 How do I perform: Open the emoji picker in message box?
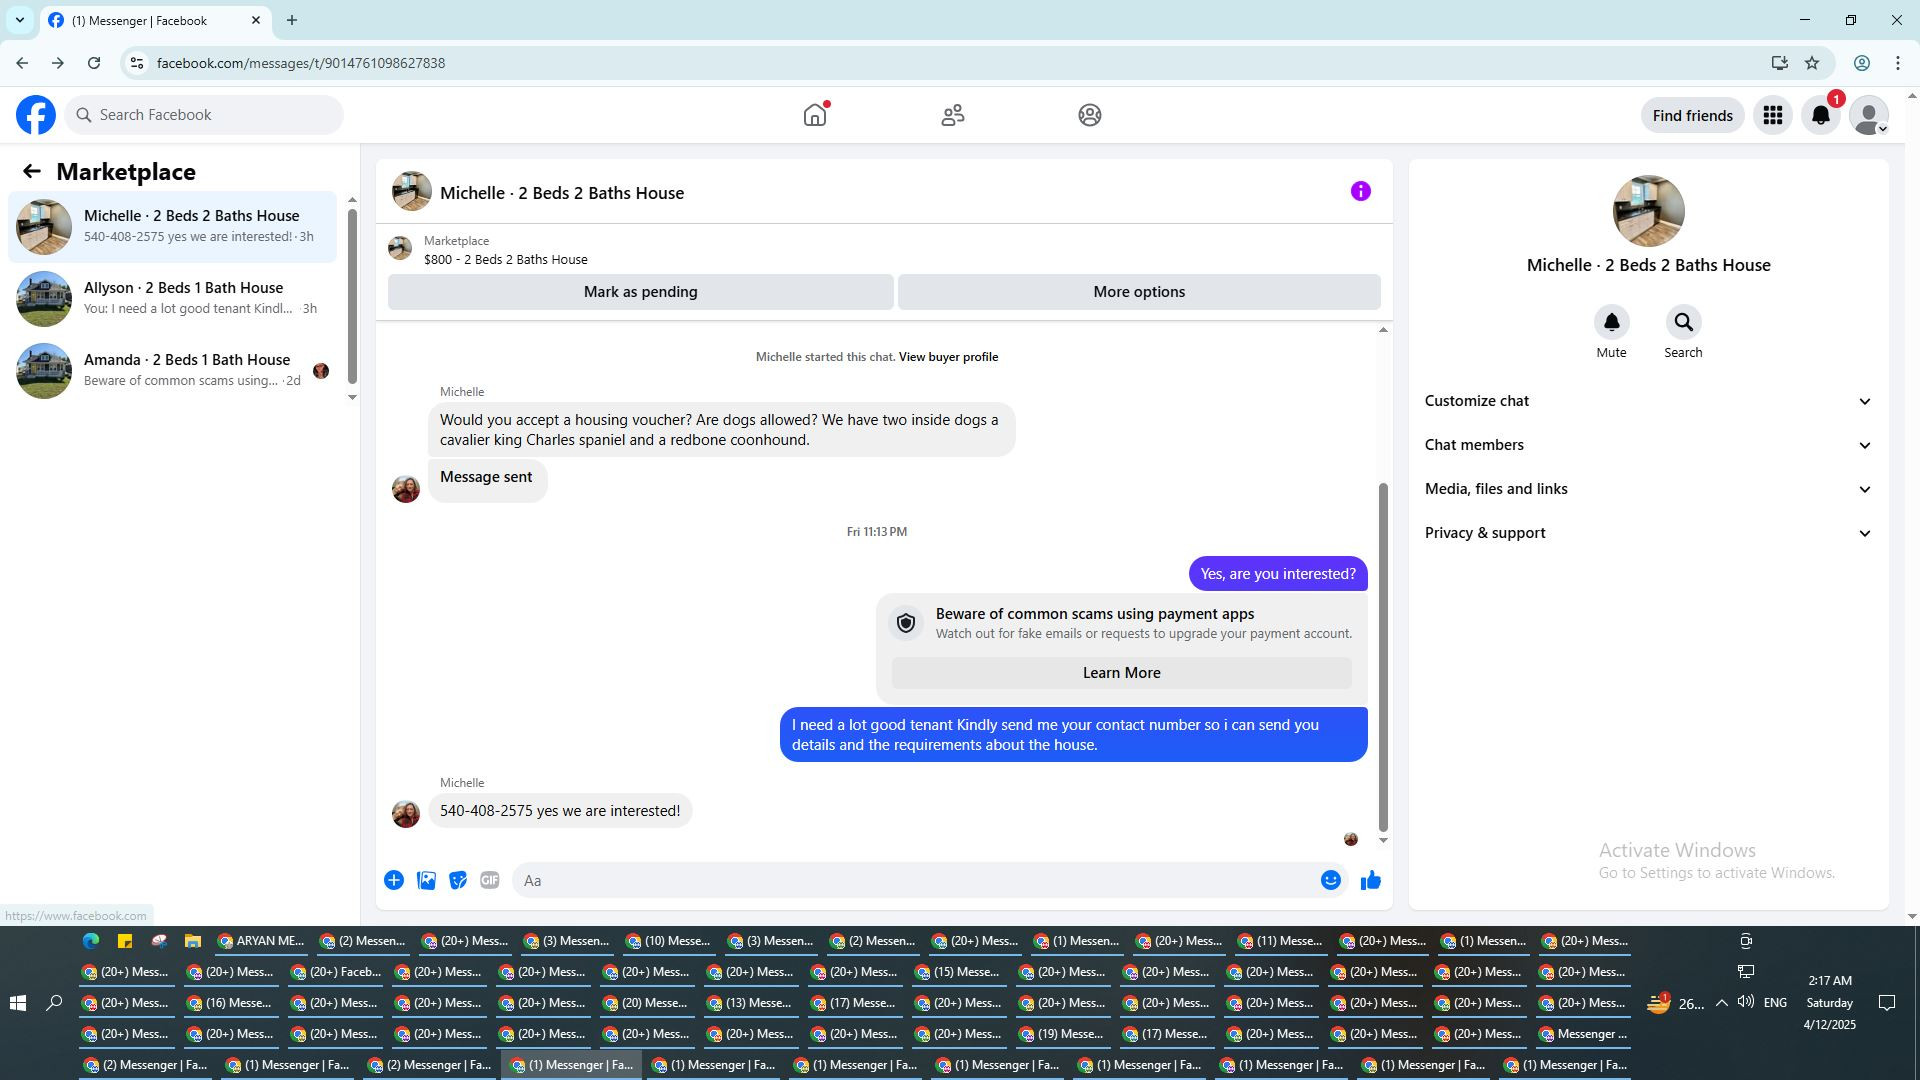[x=1331, y=880]
